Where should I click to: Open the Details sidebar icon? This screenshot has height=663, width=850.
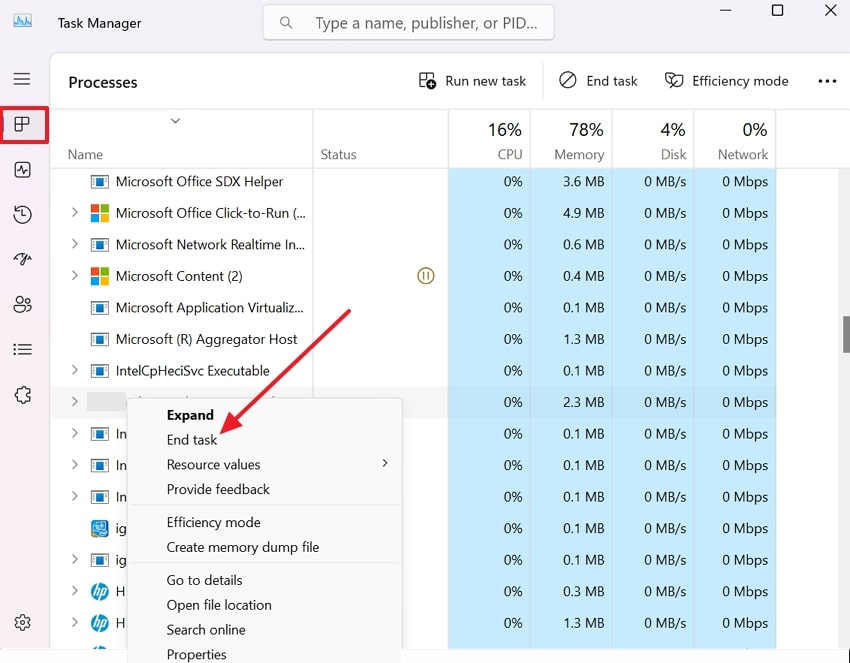(22, 350)
